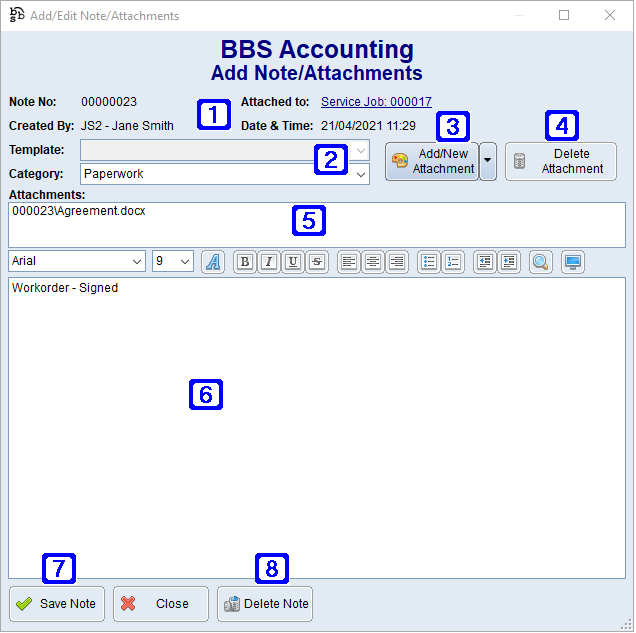The height and width of the screenshot is (633, 636).
Task: Open the Category dropdown showing Paperwork
Action: pyautogui.click(x=361, y=174)
